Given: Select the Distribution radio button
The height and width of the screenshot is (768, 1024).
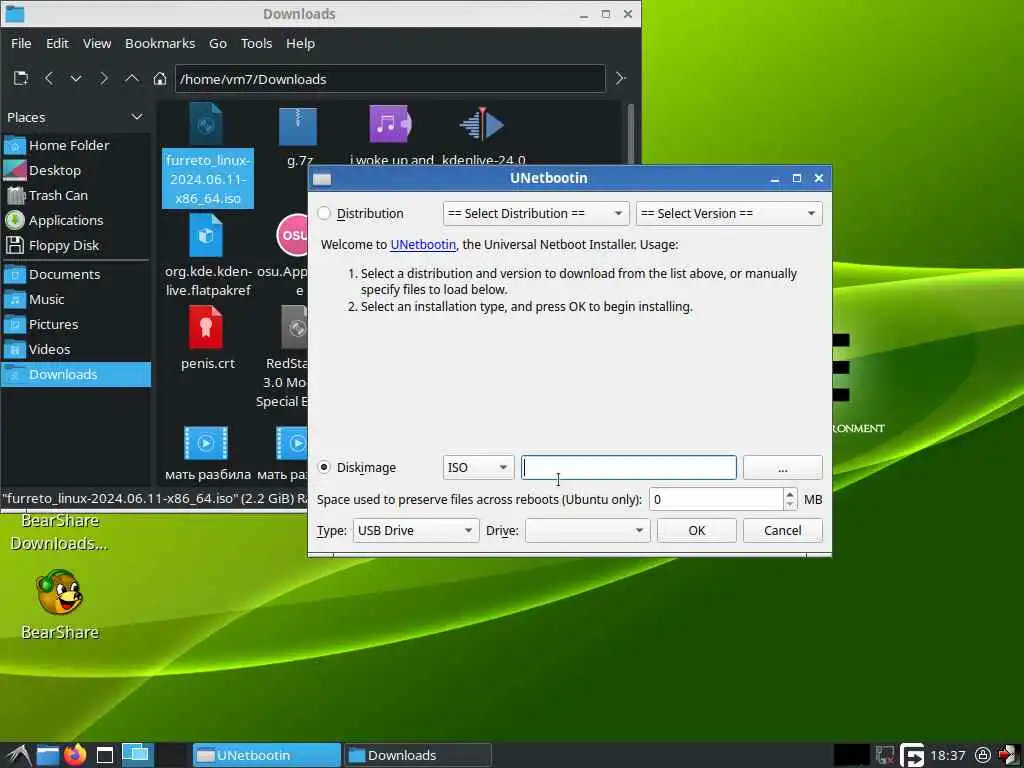Looking at the screenshot, I should tap(324, 214).
